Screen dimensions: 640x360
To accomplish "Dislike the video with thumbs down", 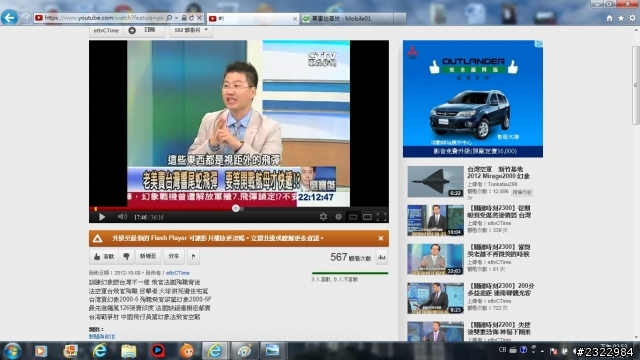I will pyautogui.click(x=126, y=256).
